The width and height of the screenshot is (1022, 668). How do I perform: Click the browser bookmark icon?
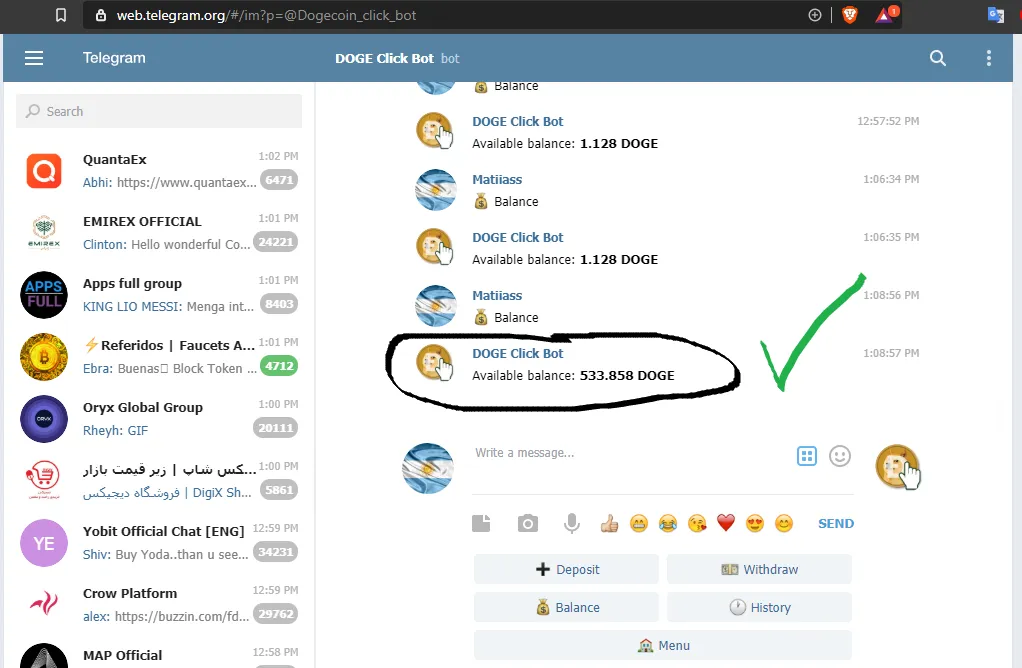[61, 15]
